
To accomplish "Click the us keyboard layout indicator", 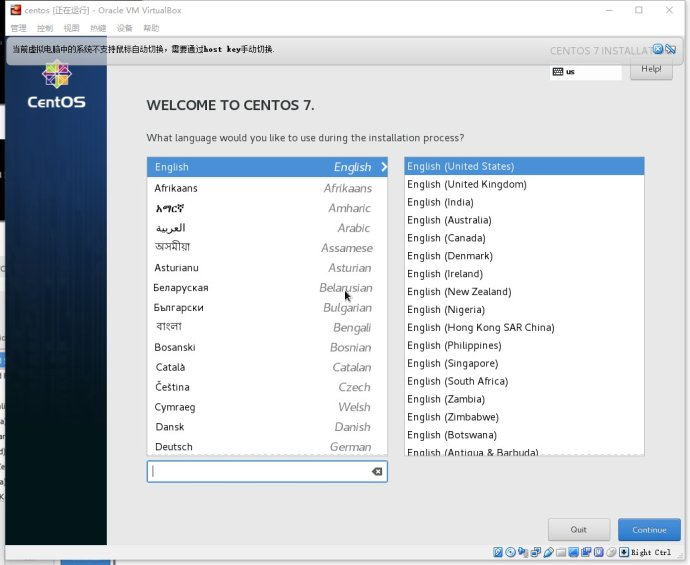I will click(585, 72).
